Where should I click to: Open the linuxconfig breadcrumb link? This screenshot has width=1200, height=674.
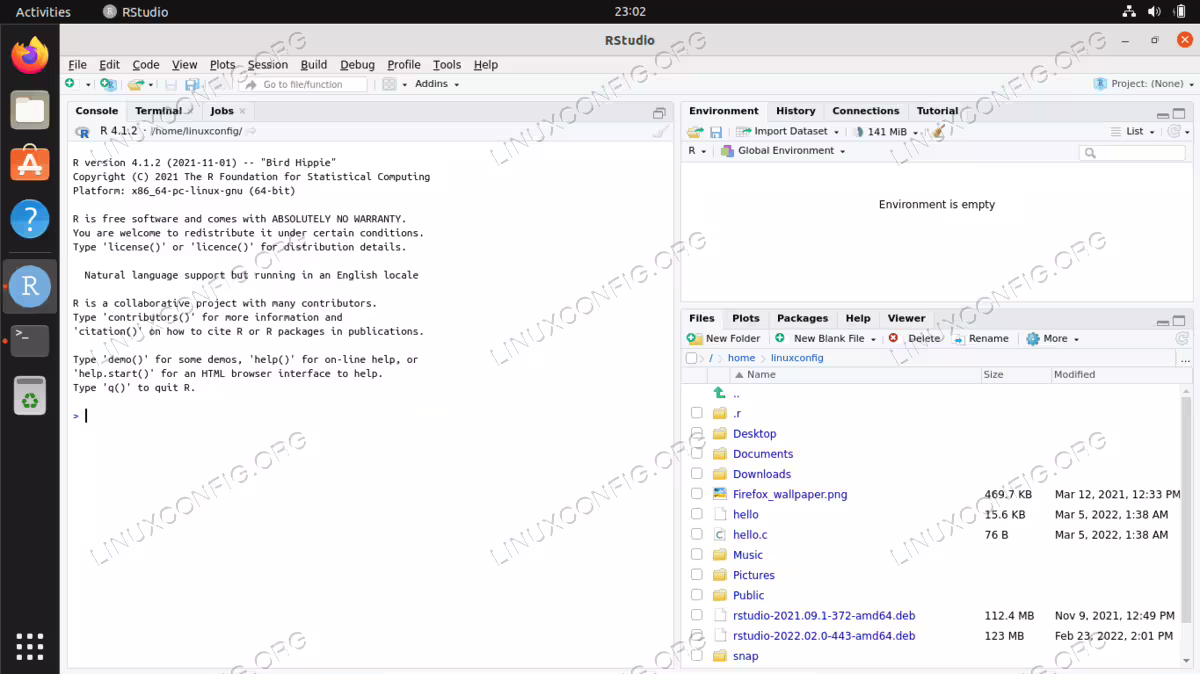796,358
